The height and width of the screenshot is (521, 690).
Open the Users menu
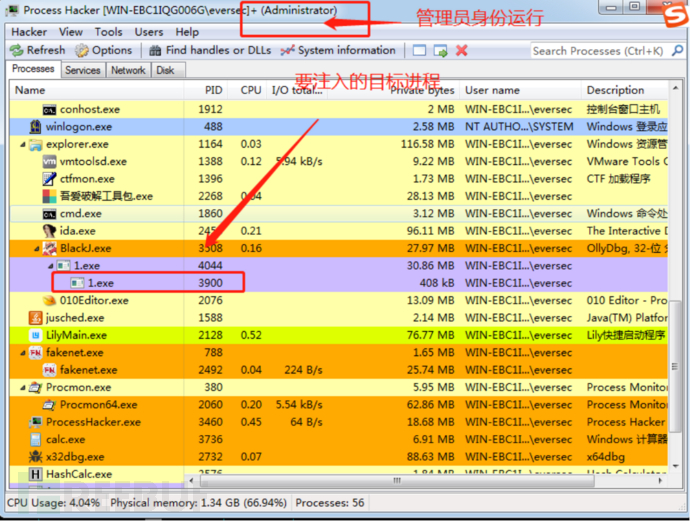click(149, 32)
